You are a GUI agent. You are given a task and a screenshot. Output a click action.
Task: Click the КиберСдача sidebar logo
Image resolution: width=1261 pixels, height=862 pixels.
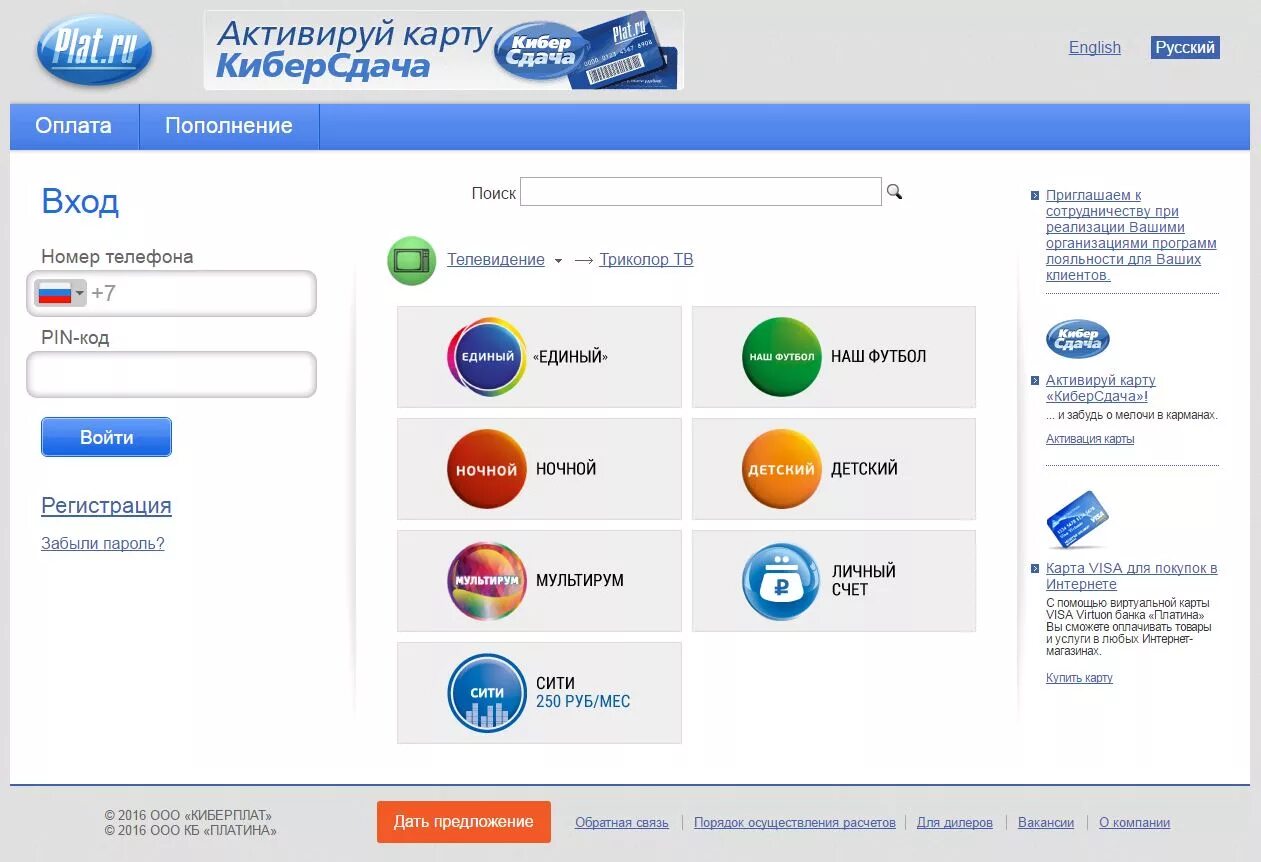pos(1078,338)
